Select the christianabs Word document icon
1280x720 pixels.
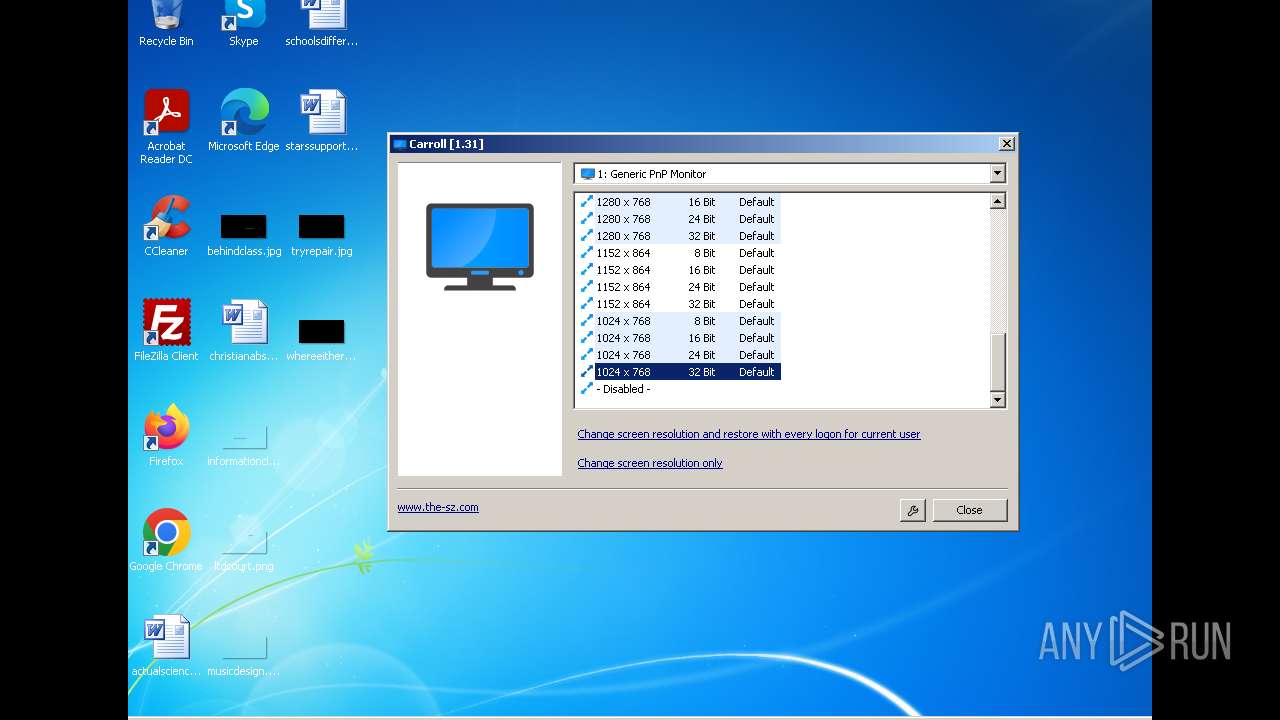244,330
